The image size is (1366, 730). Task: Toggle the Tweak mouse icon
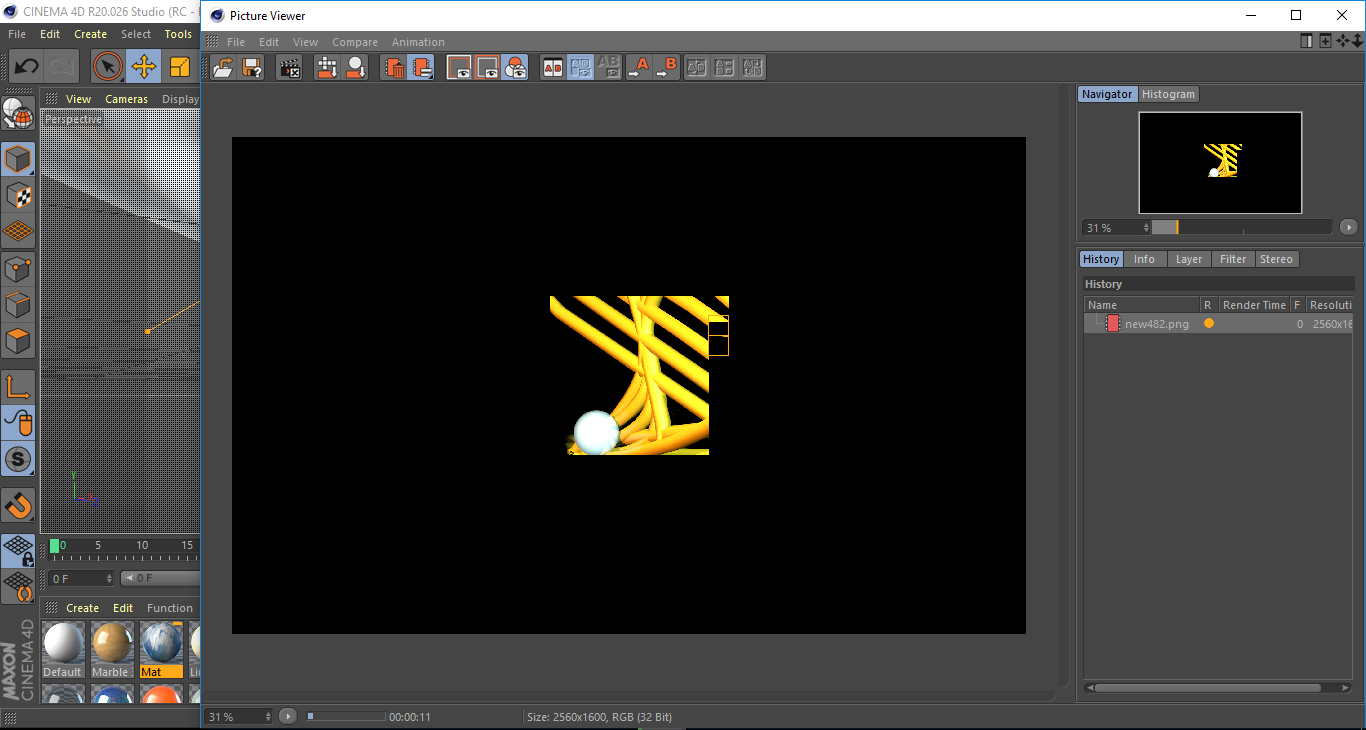18,423
